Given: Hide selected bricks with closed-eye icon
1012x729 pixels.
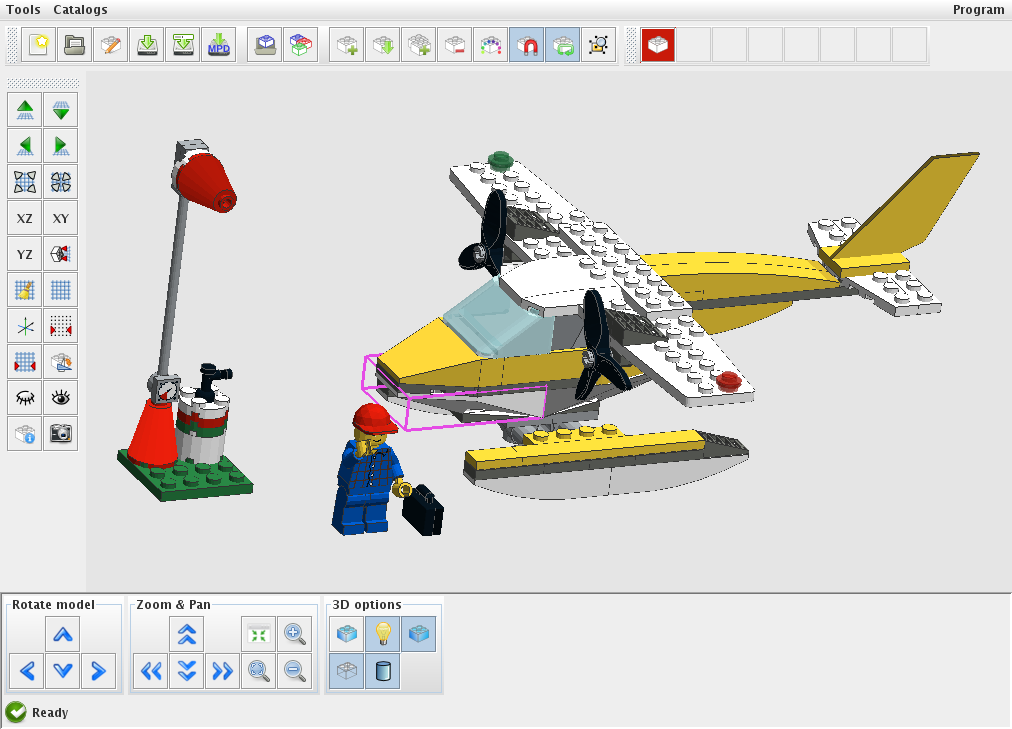Looking at the screenshot, I should coord(25,397).
